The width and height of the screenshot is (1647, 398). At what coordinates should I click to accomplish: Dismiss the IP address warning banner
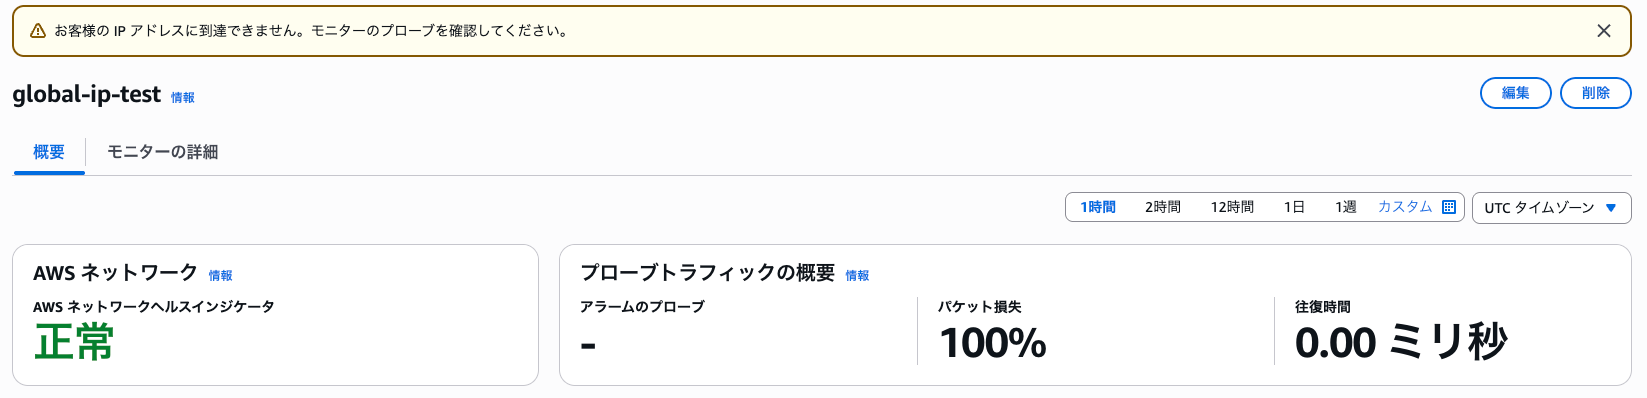point(1604,31)
